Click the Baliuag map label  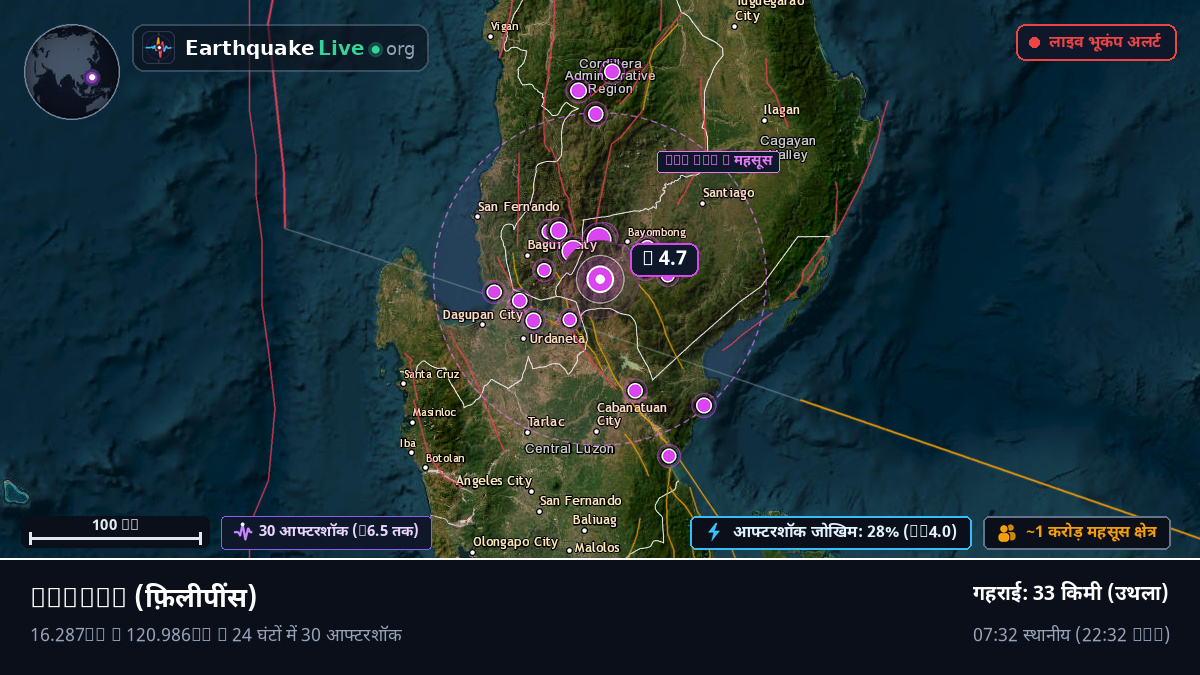(x=595, y=520)
